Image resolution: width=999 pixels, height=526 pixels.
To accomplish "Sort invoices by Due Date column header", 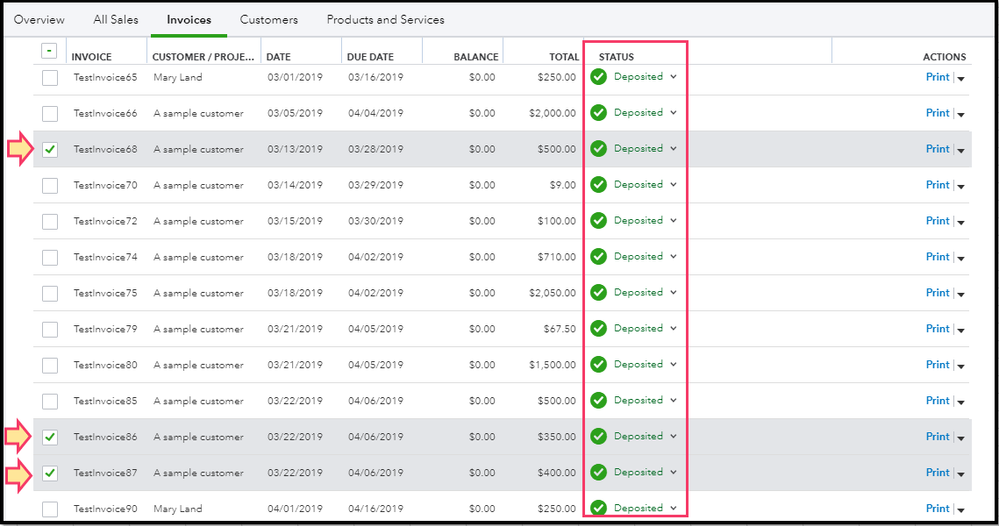I will [370, 57].
